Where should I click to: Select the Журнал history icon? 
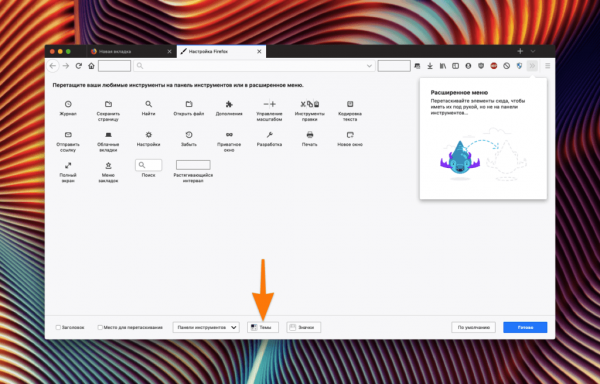point(68,104)
